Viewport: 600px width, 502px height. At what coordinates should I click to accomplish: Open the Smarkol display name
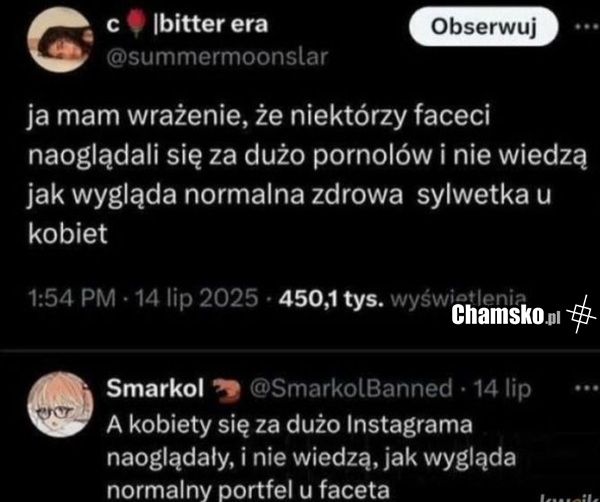155,388
